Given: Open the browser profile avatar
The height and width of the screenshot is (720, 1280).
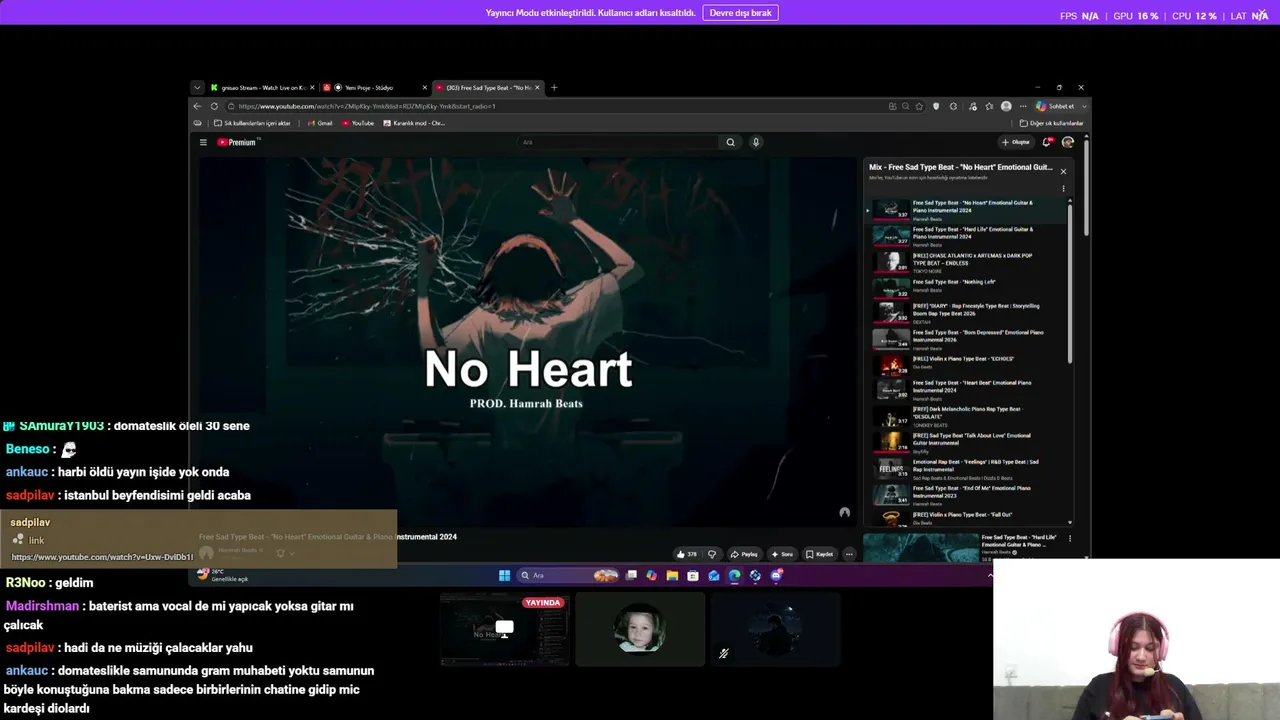Looking at the screenshot, I should [1006, 106].
